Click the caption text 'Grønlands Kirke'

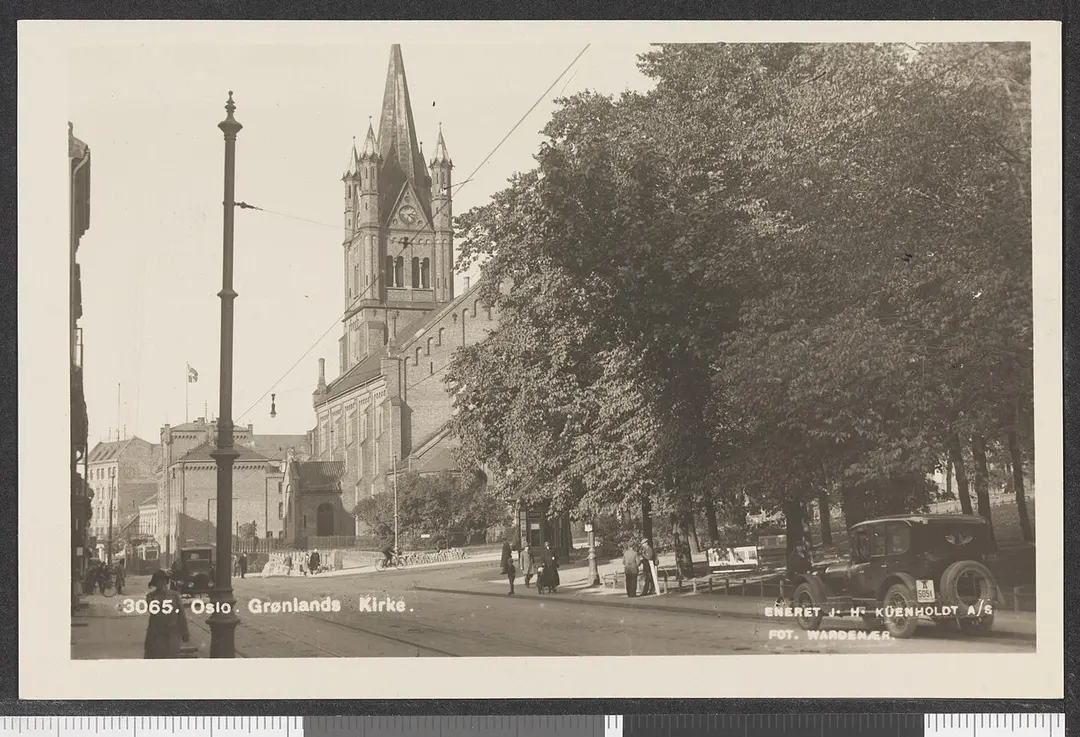pyautogui.click(x=328, y=605)
